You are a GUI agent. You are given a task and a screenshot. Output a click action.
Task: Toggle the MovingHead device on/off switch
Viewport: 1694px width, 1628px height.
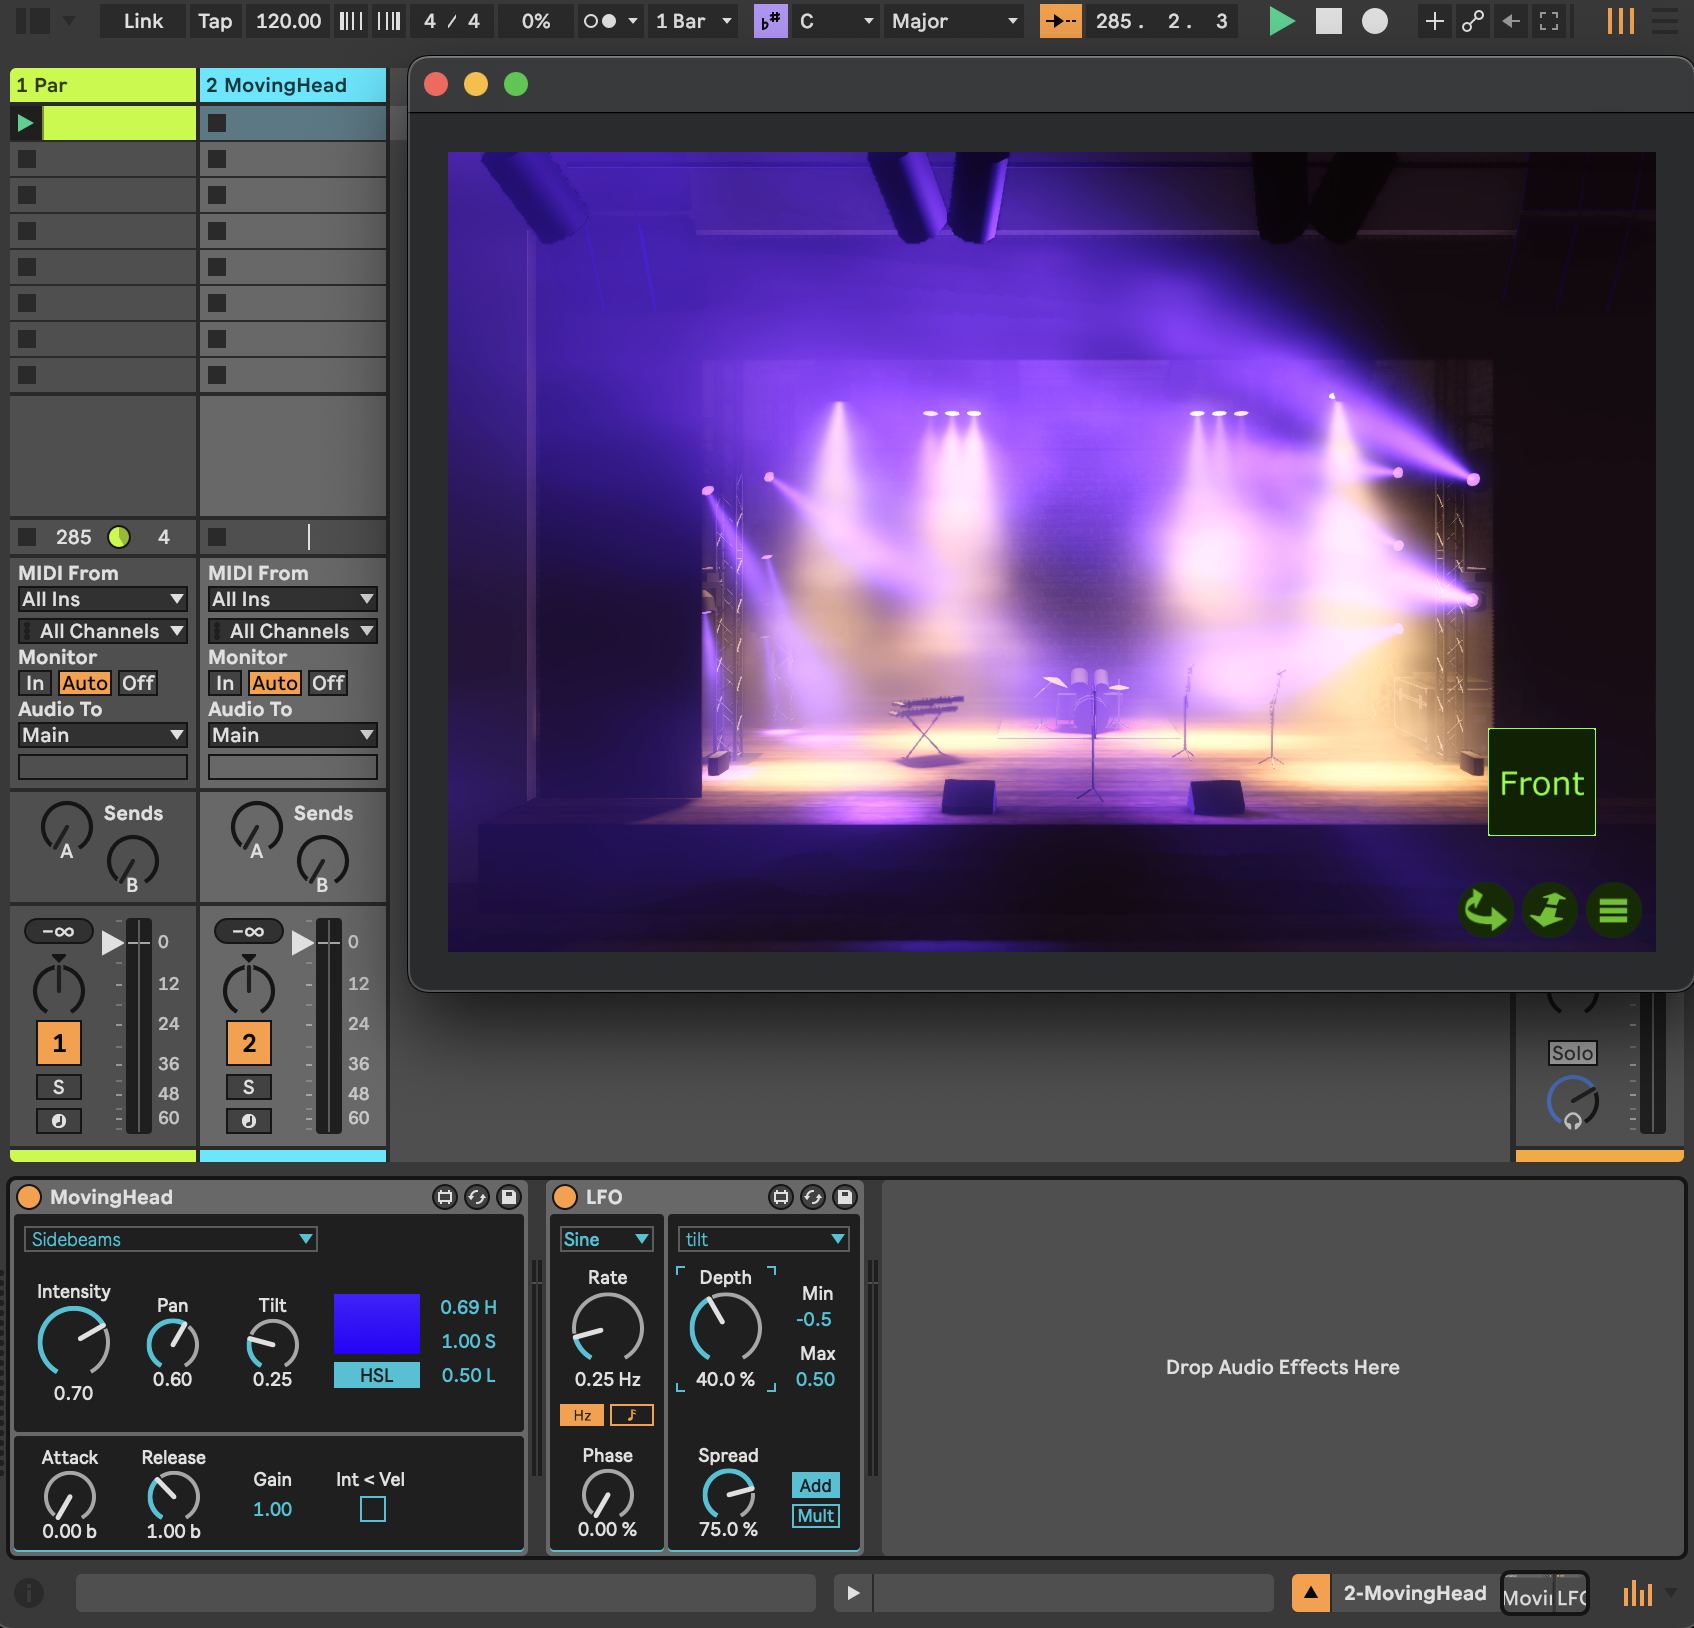29,1197
